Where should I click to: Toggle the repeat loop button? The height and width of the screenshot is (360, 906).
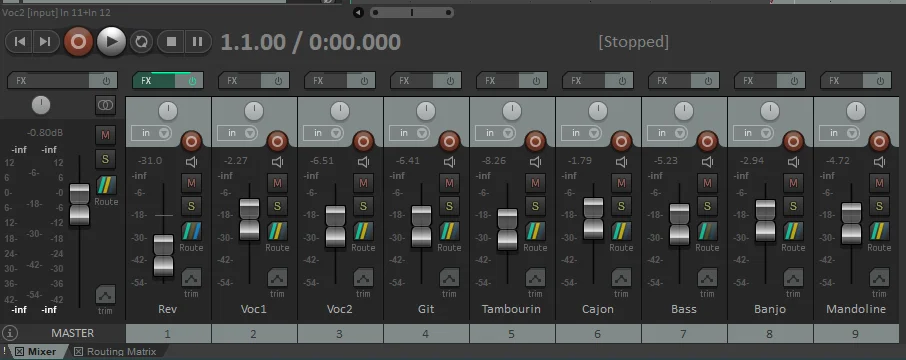click(142, 42)
